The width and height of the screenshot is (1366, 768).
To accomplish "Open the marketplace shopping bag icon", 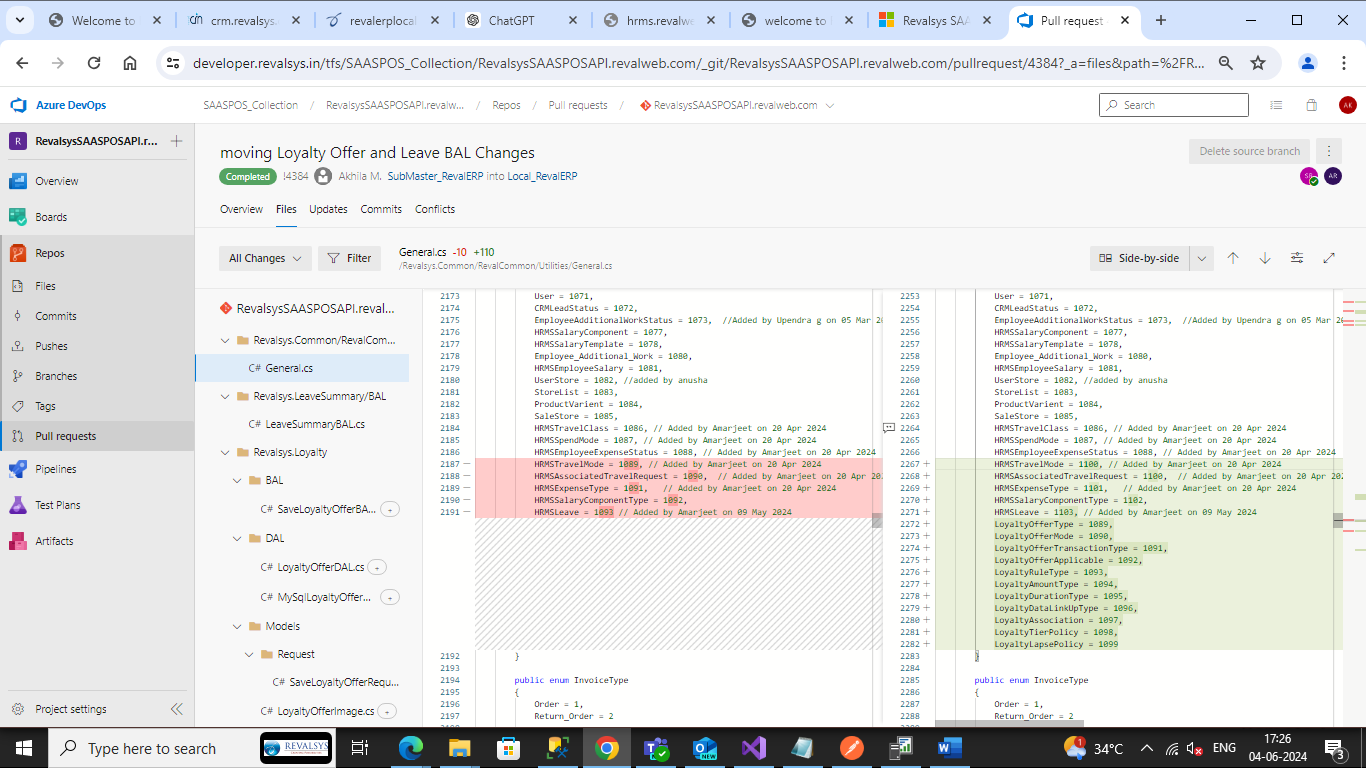I will click(1311, 105).
